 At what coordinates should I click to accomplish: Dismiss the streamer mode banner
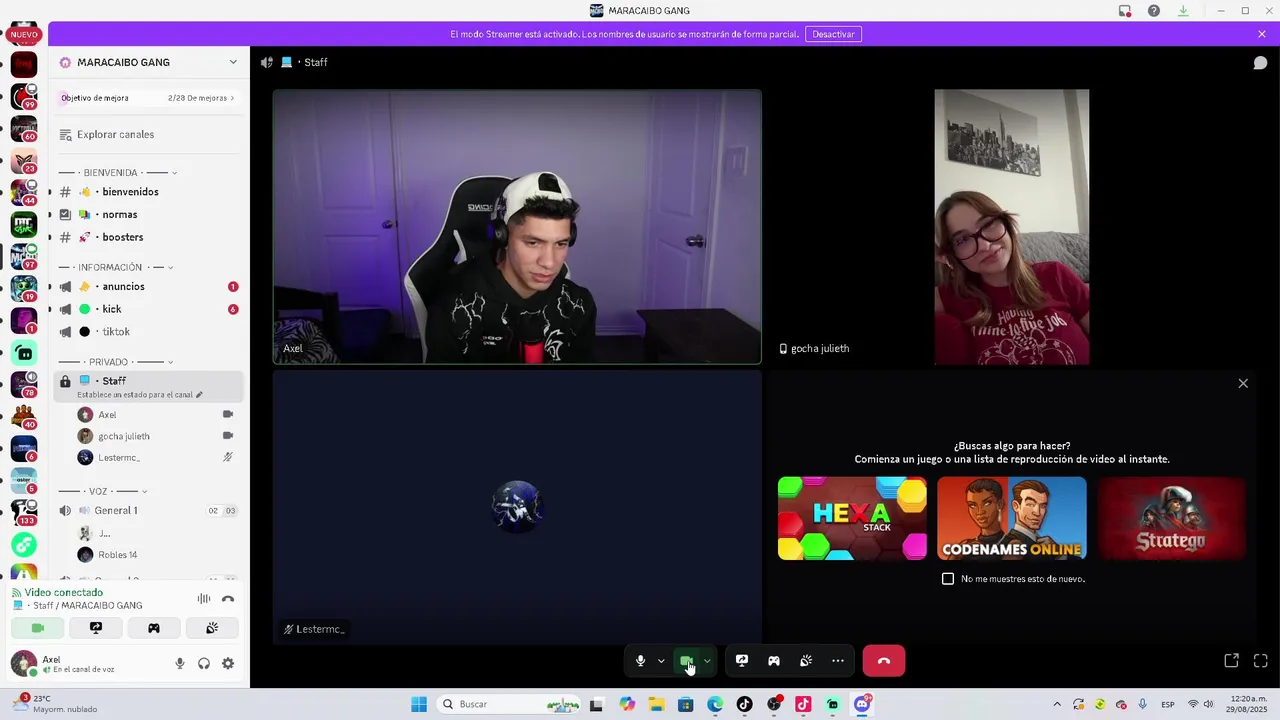click(x=1262, y=34)
